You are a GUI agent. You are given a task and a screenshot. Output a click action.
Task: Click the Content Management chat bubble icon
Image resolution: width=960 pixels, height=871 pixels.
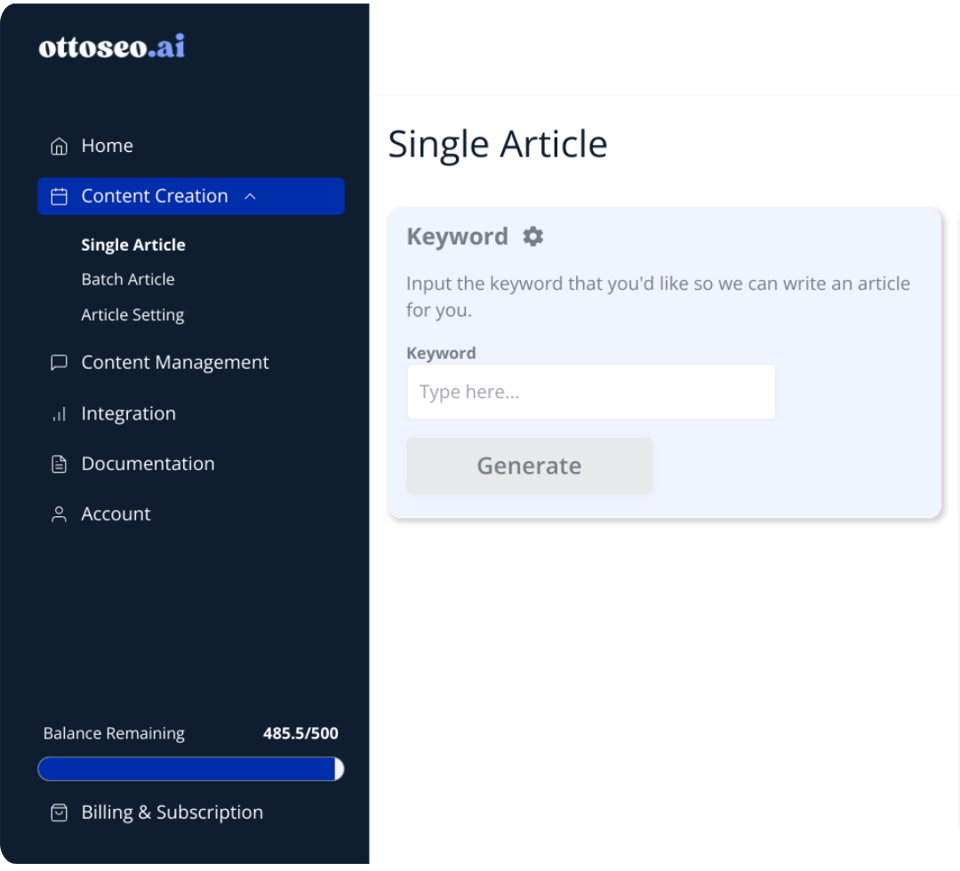[59, 363]
